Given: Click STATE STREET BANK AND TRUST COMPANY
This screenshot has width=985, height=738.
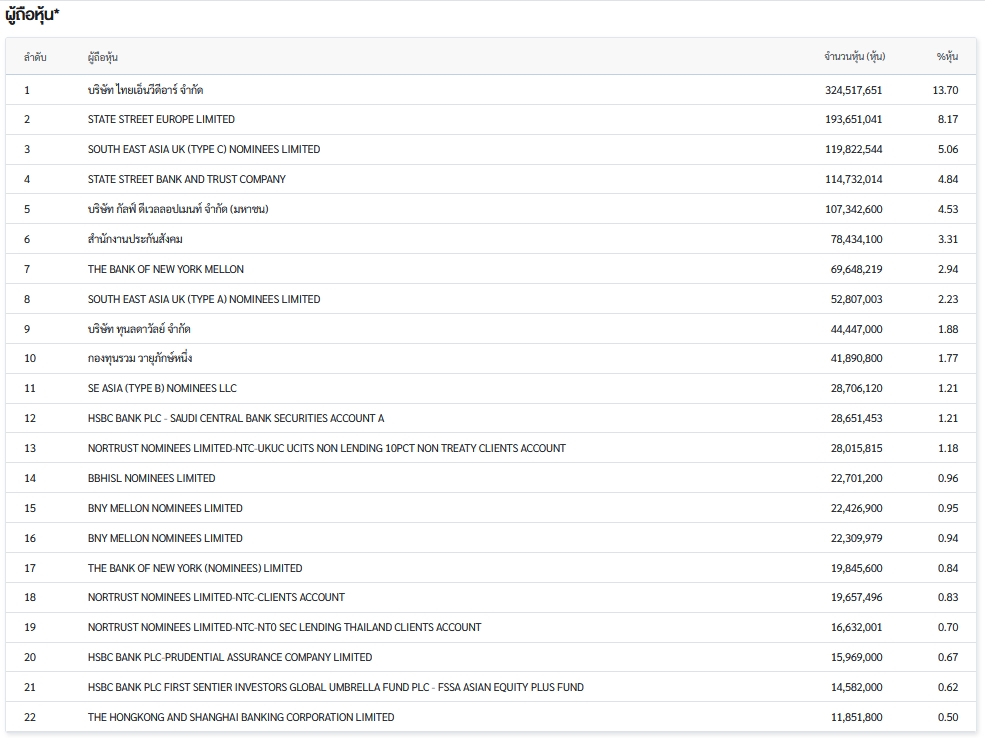Looking at the screenshot, I should 186,179.
